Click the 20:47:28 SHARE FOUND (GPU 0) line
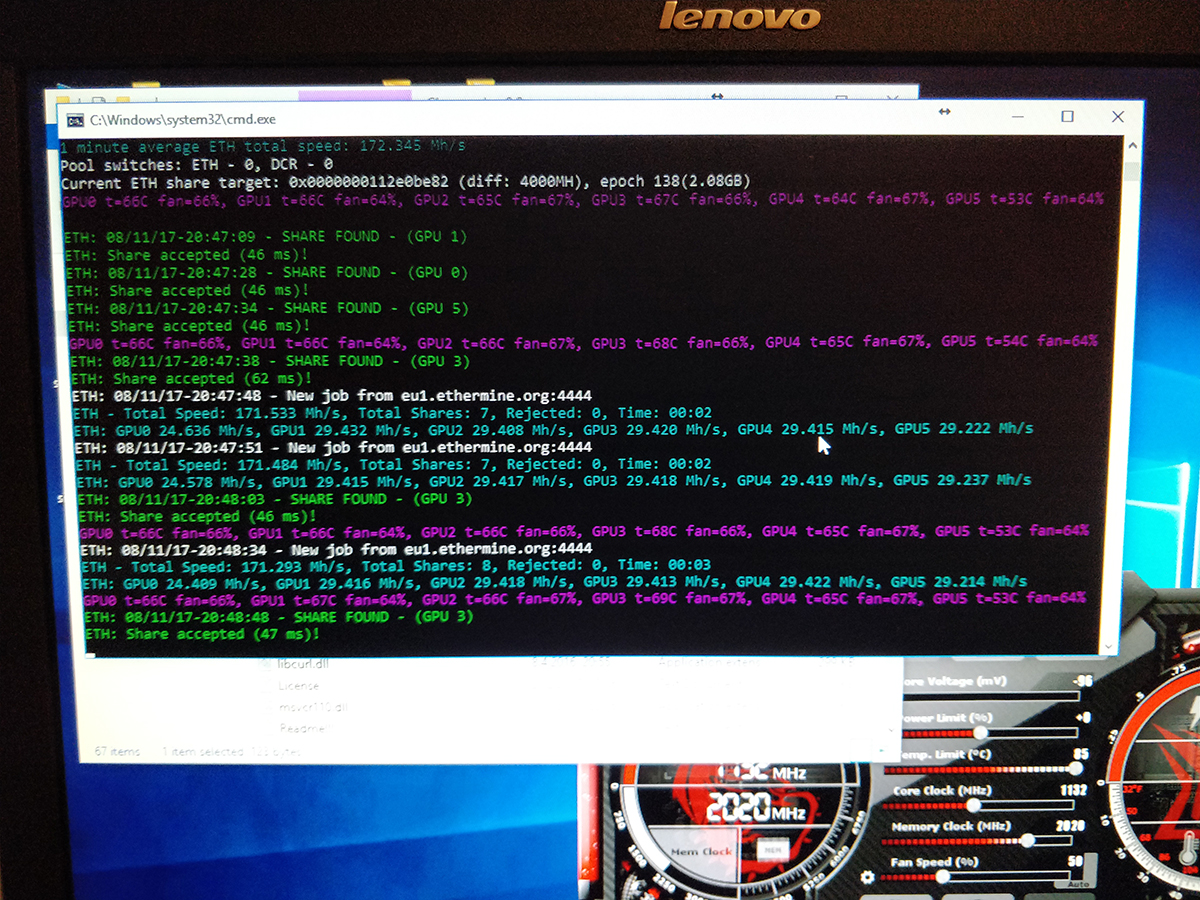Viewport: 1200px width, 900px height. coord(265,272)
